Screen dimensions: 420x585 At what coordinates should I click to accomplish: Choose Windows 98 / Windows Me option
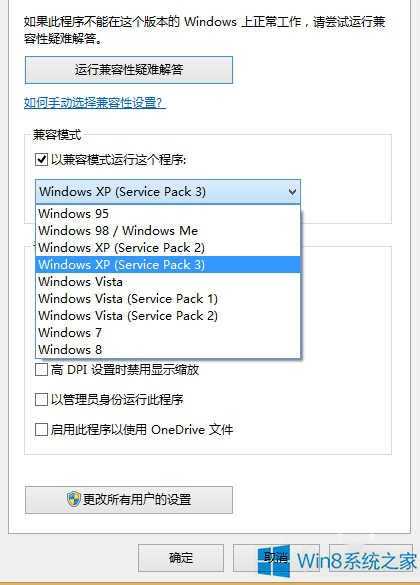[168, 231]
